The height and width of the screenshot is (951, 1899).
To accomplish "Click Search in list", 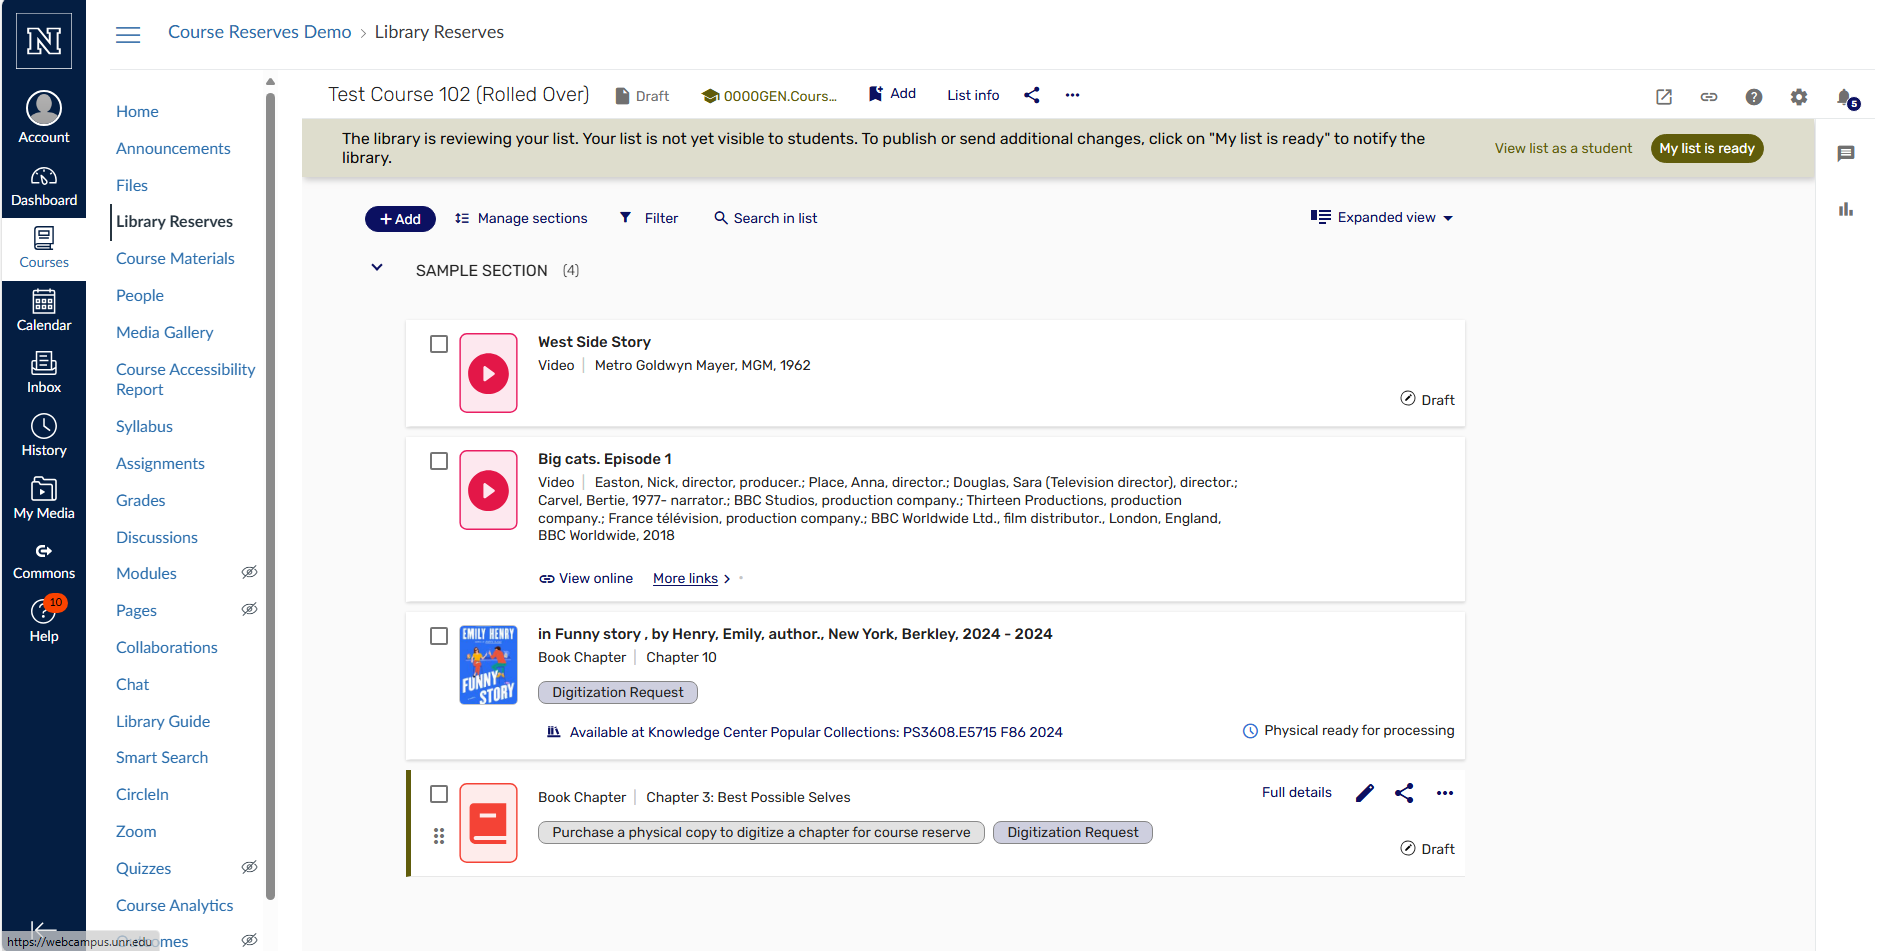I will pos(765,218).
